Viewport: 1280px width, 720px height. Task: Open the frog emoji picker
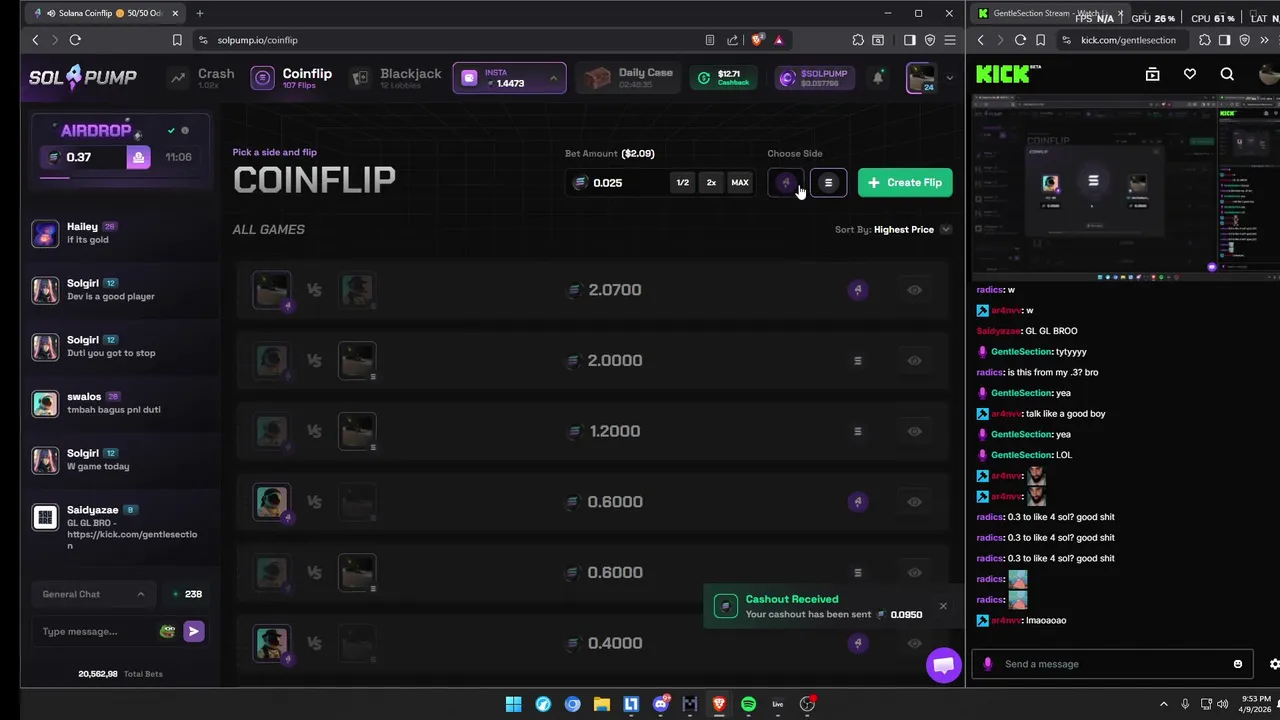pos(167,632)
